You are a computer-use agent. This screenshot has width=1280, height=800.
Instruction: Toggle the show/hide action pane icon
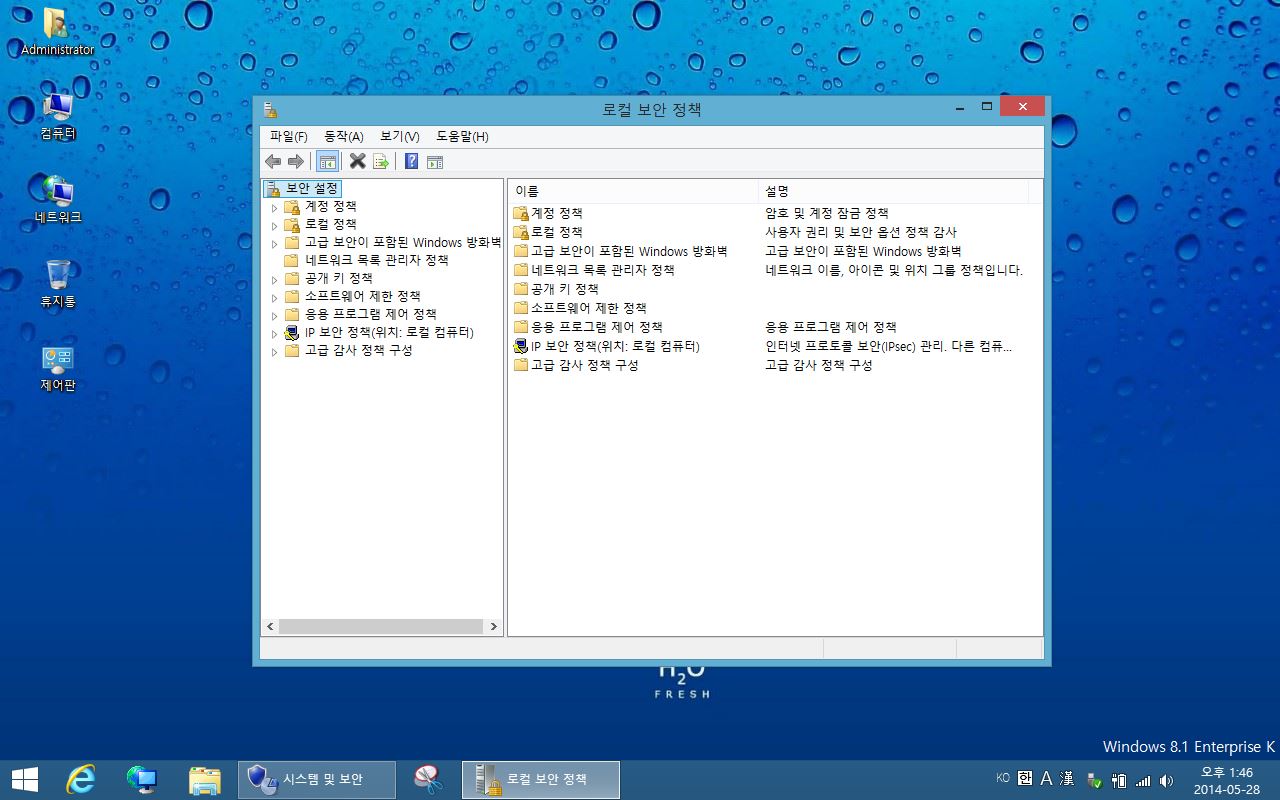click(x=435, y=161)
